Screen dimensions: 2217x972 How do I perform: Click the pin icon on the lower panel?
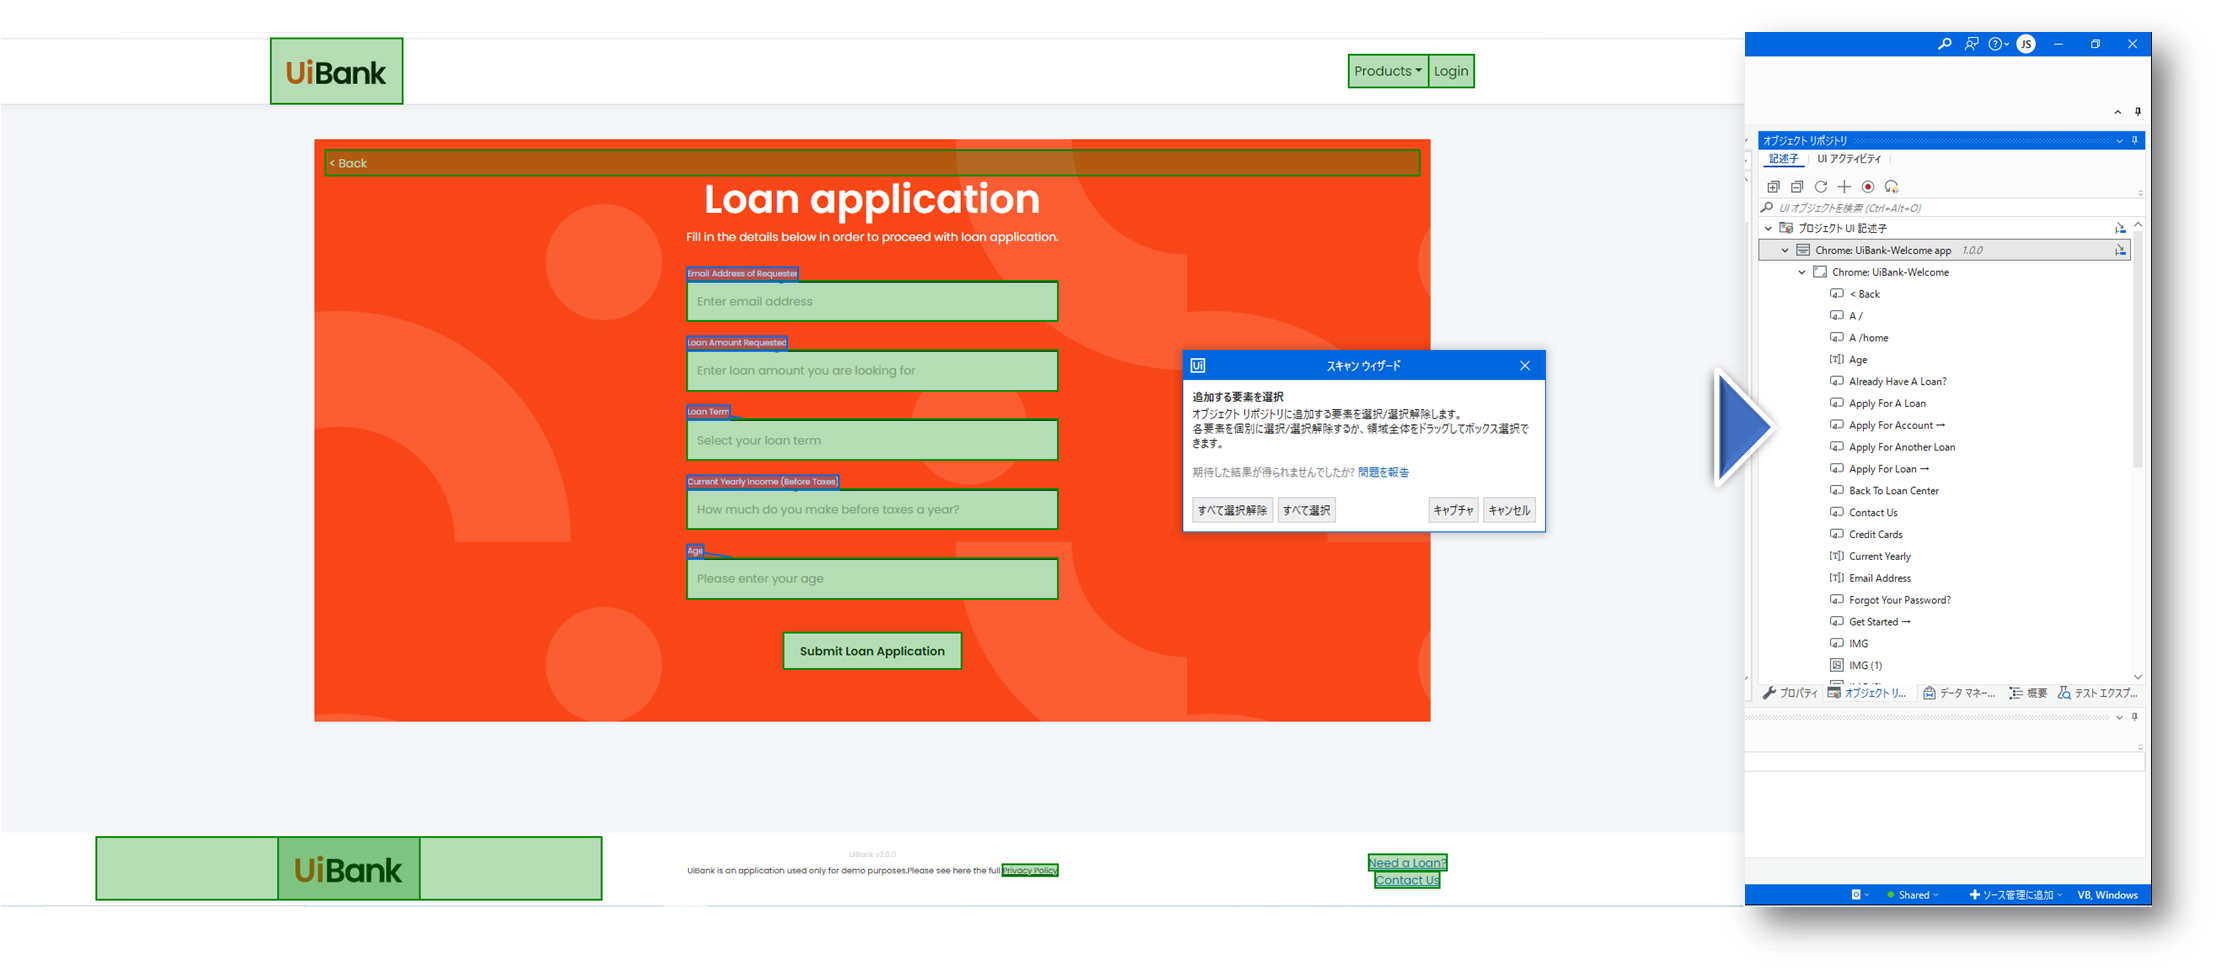click(x=2135, y=717)
